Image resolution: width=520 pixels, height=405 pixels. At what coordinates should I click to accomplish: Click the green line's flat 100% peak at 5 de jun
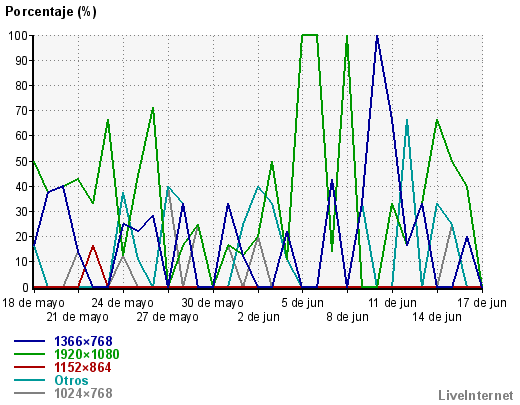click(x=310, y=34)
